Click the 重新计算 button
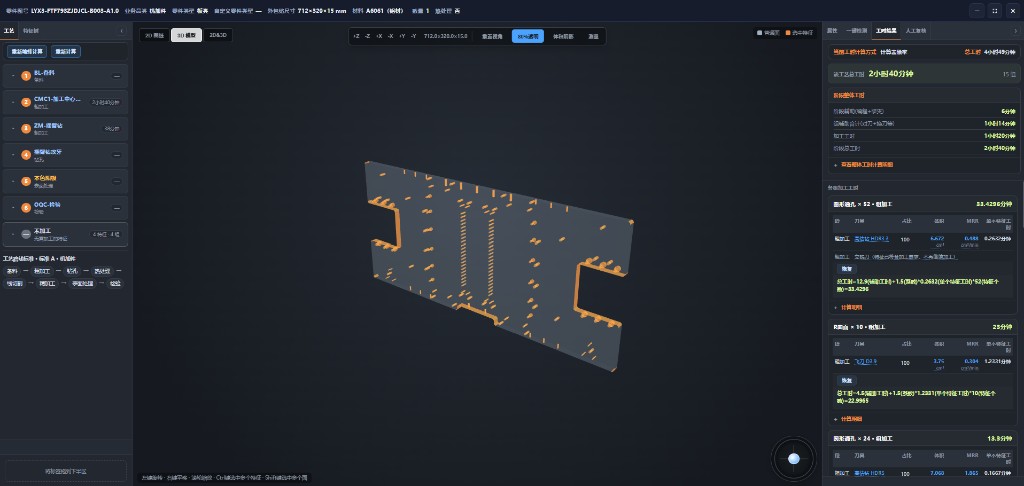1024x486 pixels. [x=67, y=52]
